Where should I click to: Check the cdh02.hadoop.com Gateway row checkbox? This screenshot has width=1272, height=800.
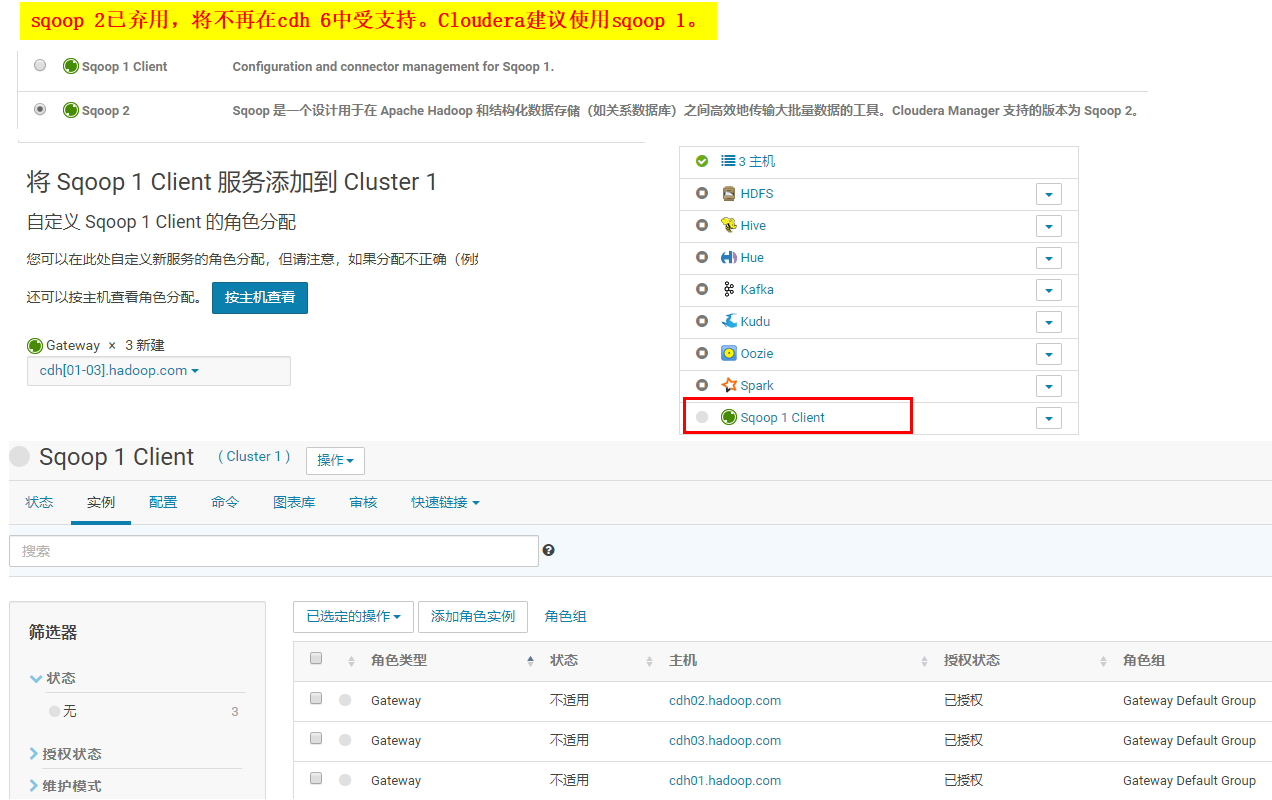point(316,698)
